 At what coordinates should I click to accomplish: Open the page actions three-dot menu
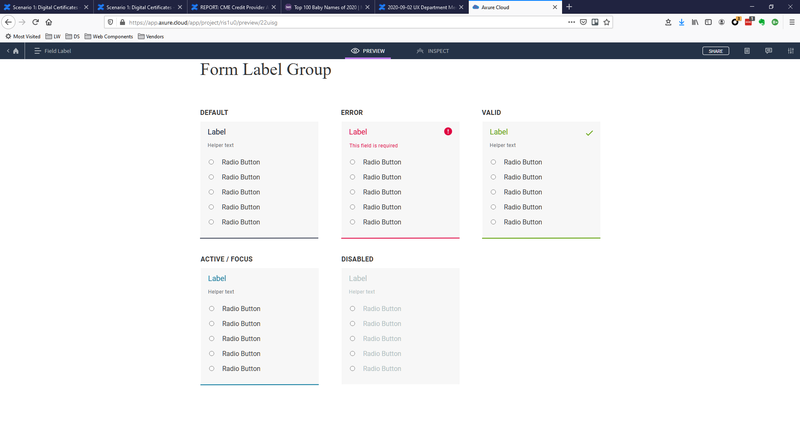point(571,22)
